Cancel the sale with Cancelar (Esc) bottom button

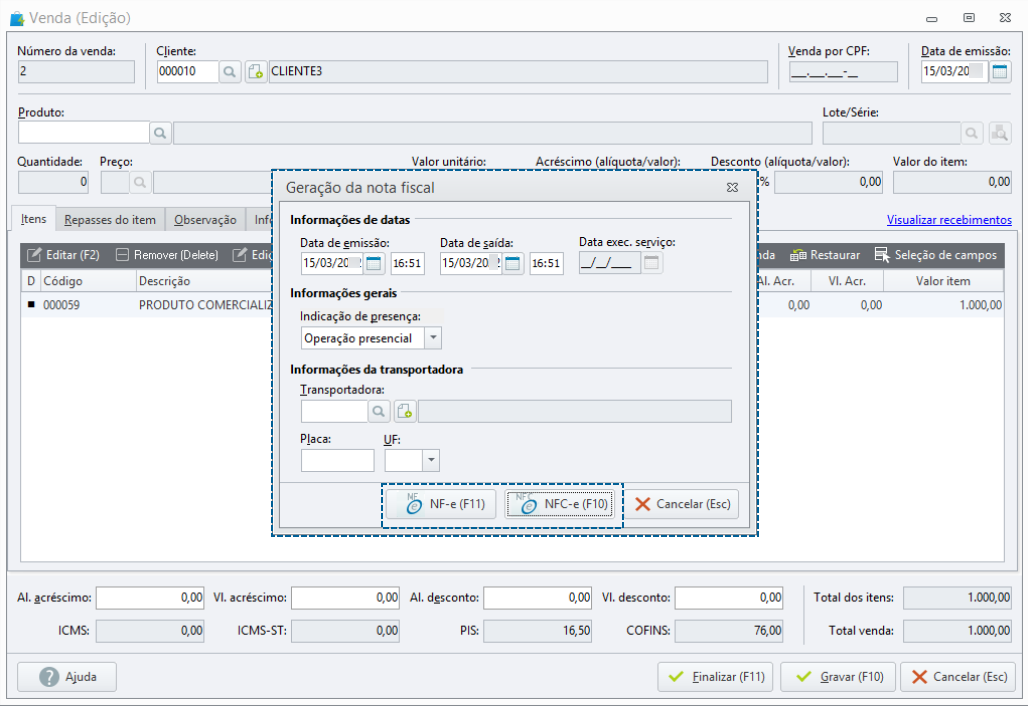[x=958, y=676]
